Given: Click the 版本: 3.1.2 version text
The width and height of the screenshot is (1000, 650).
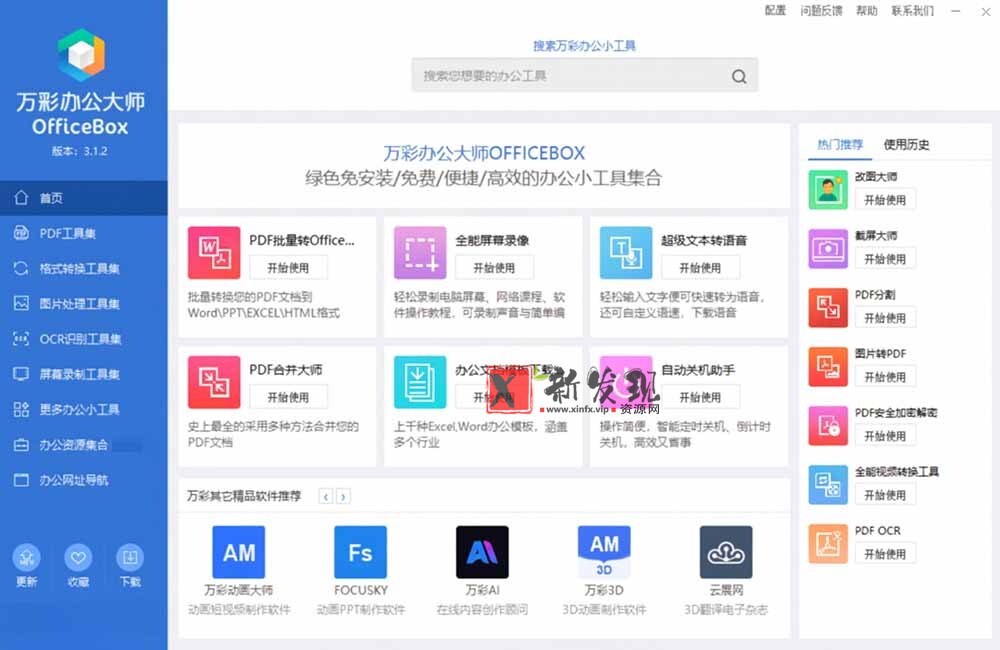Looking at the screenshot, I should (80, 151).
